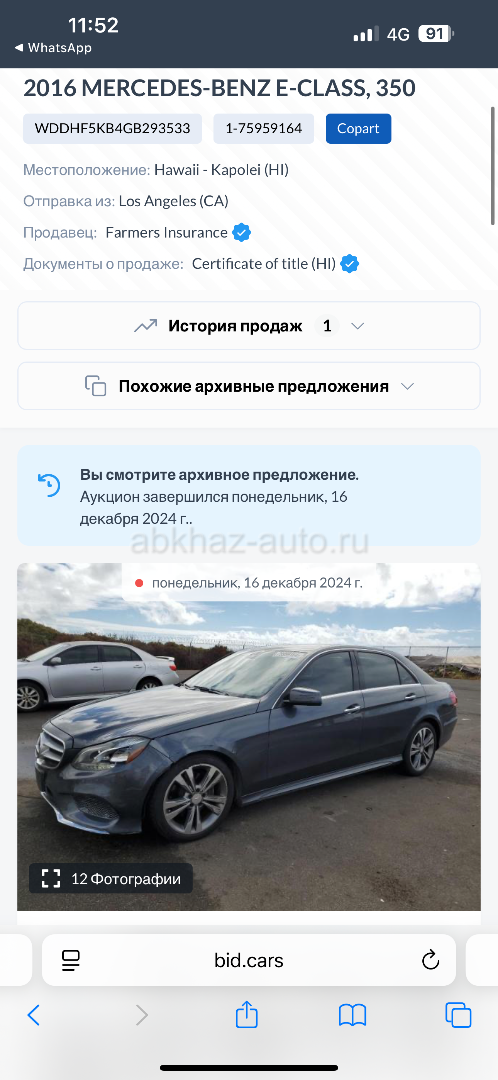The width and height of the screenshot is (498, 1080).
Task: Tap the fullscreen photo gallery icon
Action: pyautogui.click(x=51, y=878)
